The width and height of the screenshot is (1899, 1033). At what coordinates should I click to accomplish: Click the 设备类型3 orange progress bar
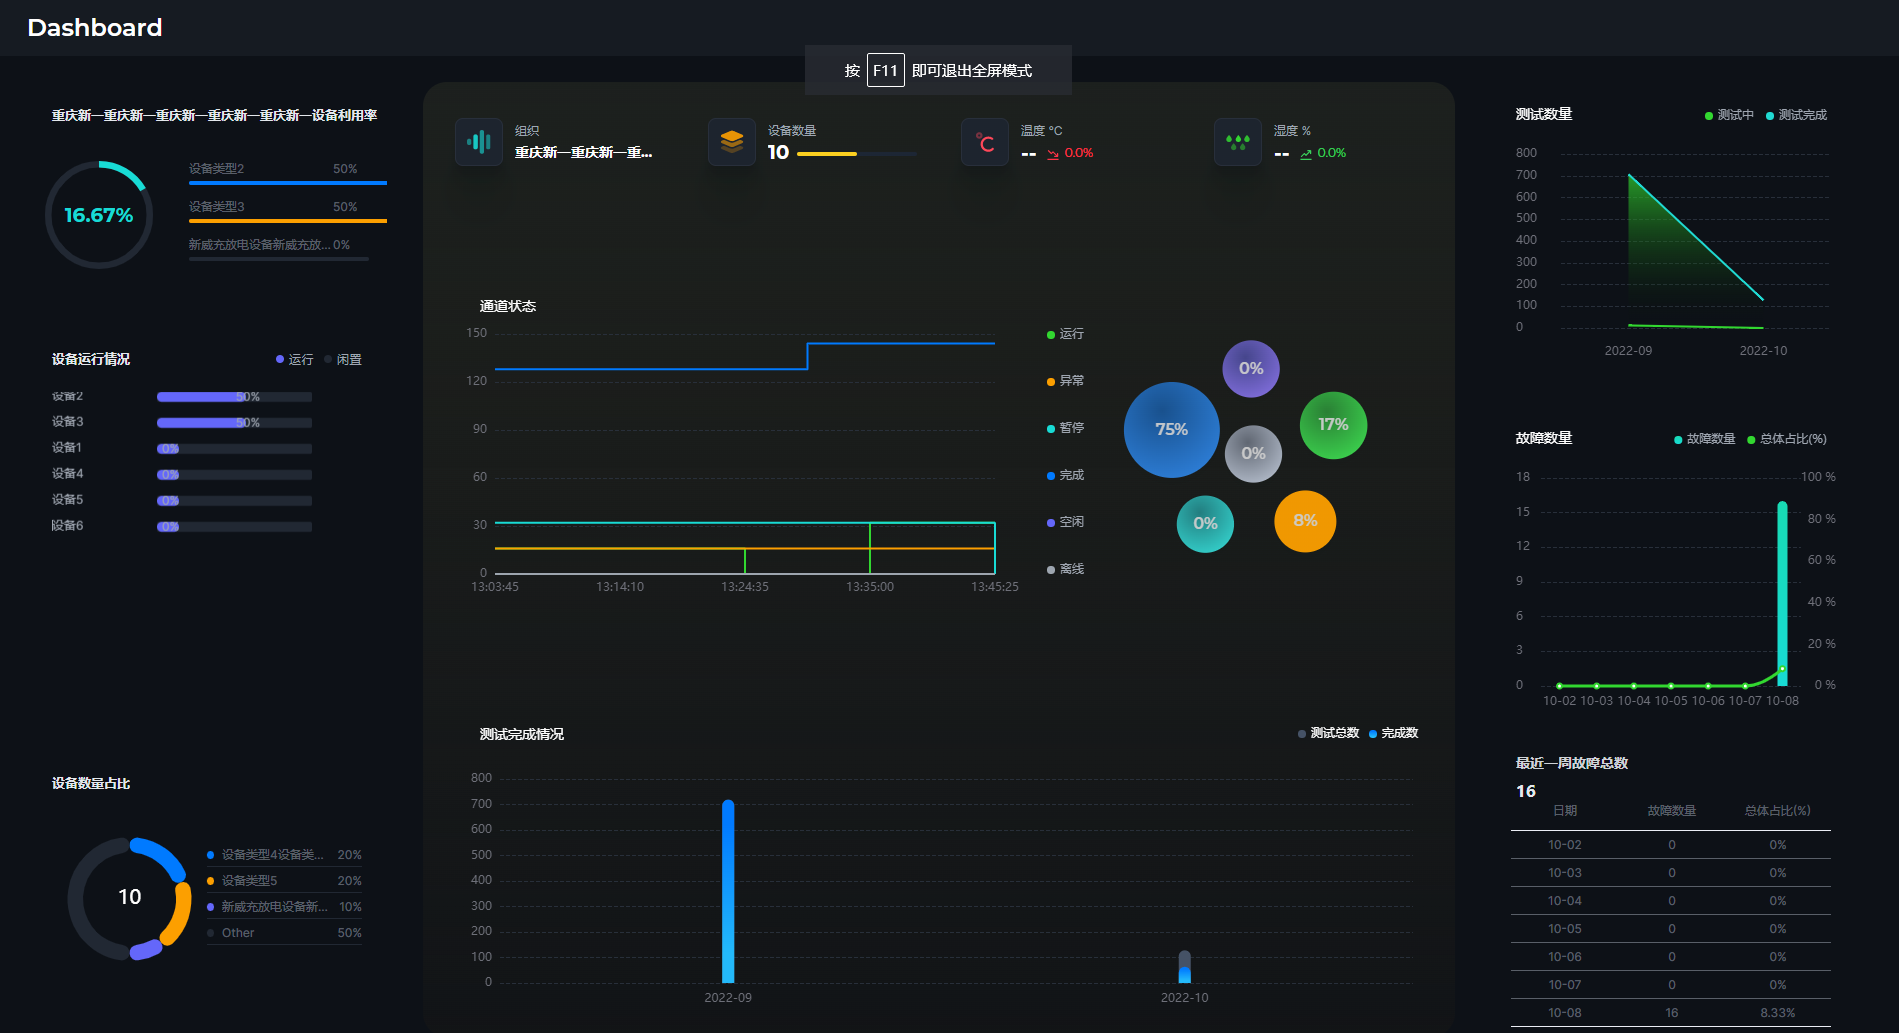pyautogui.click(x=288, y=221)
